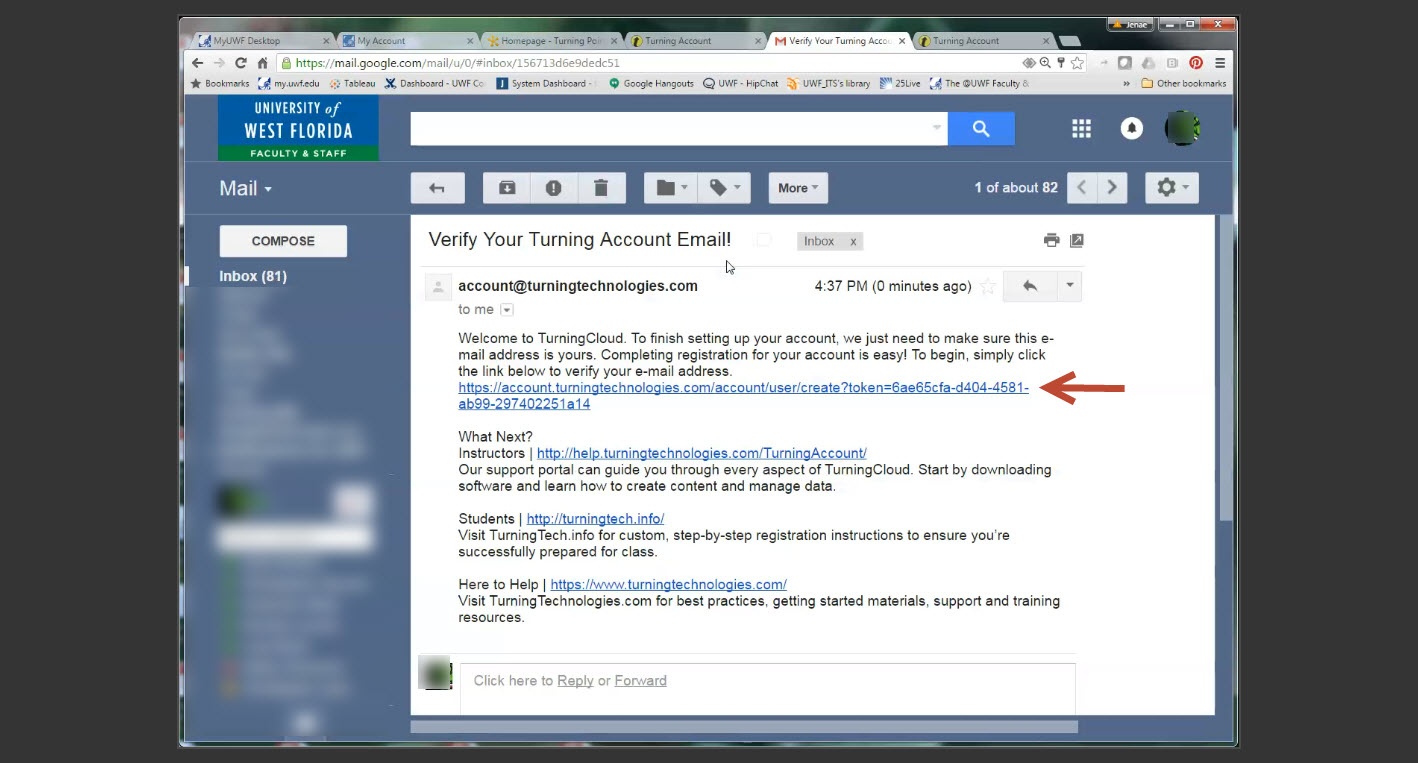The image size is (1418, 763).
Task: Click the Pinterest extension icon
Action: point(1196,62)
